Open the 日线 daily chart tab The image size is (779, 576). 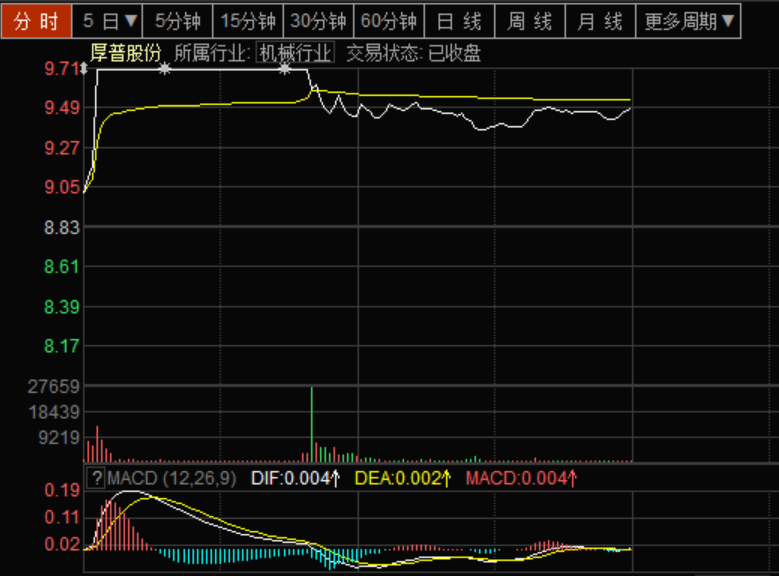pos(460,21)
